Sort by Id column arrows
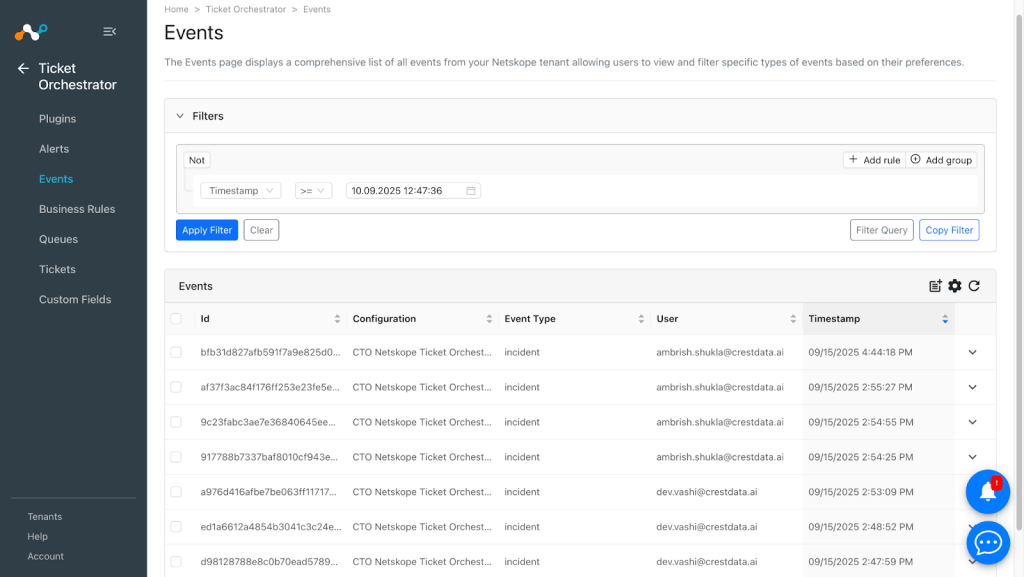 click(x=337, y=319)
